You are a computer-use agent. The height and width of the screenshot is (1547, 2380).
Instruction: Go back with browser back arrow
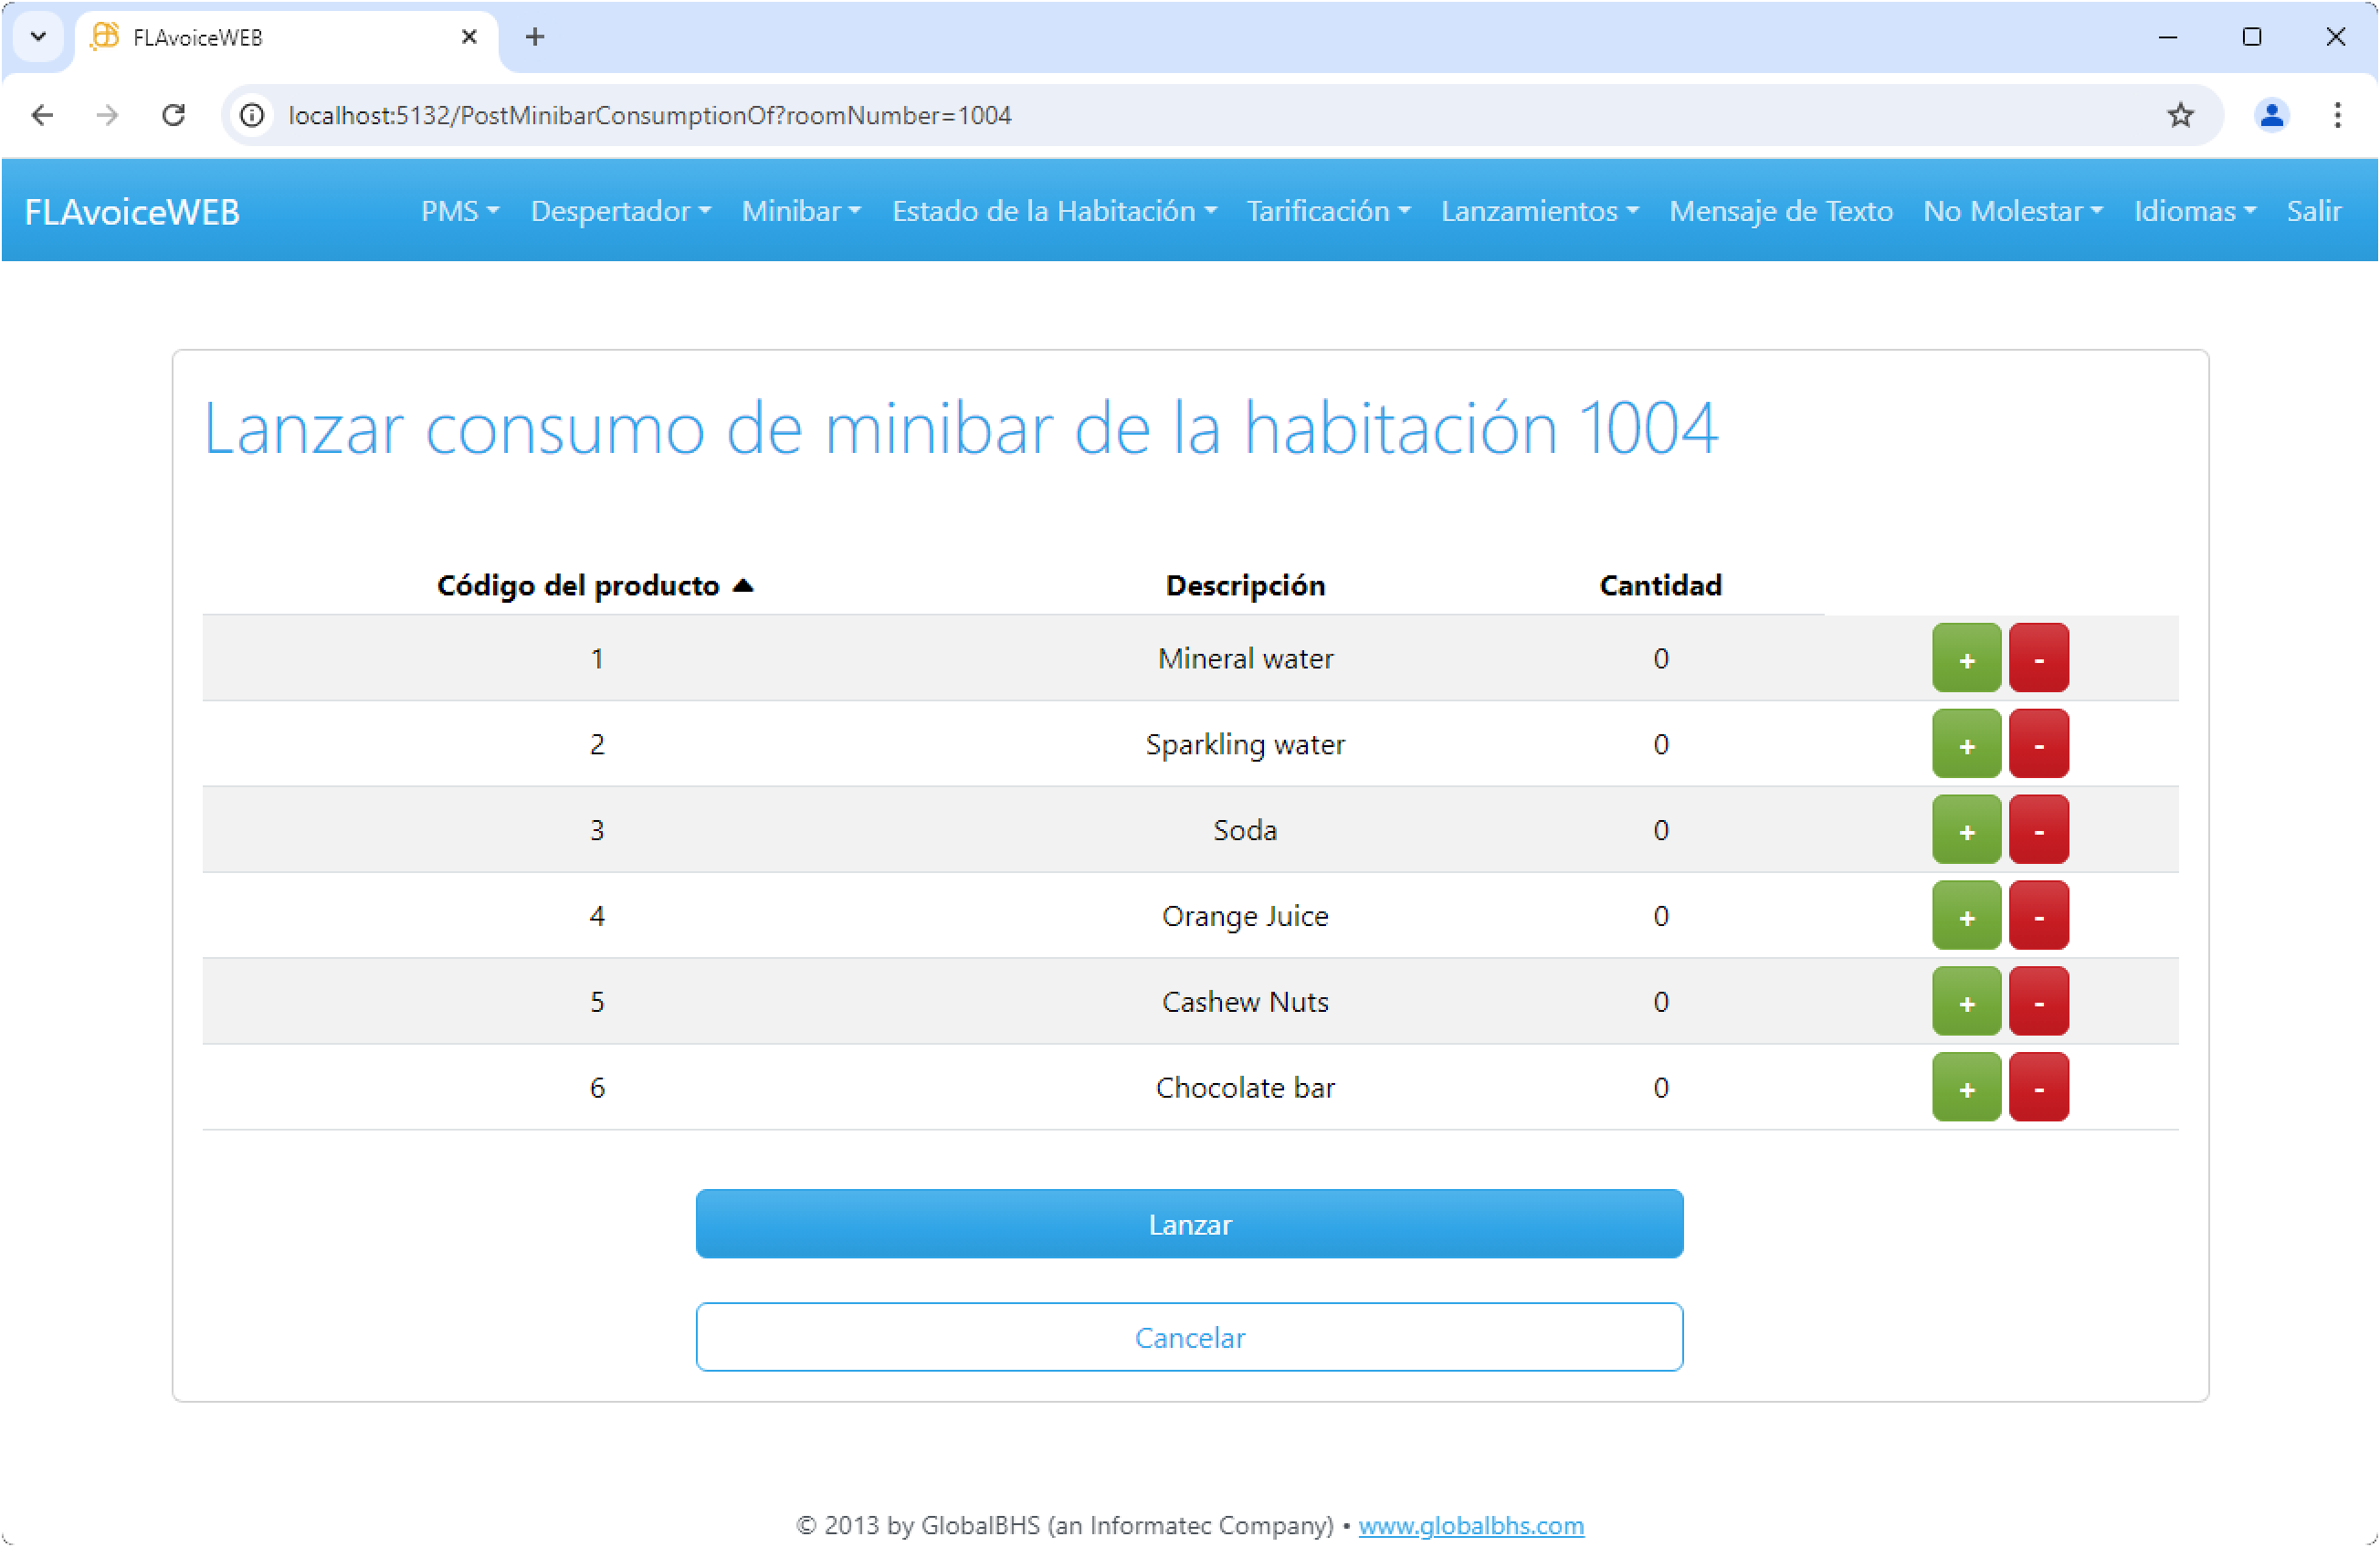tap(42, 115)
